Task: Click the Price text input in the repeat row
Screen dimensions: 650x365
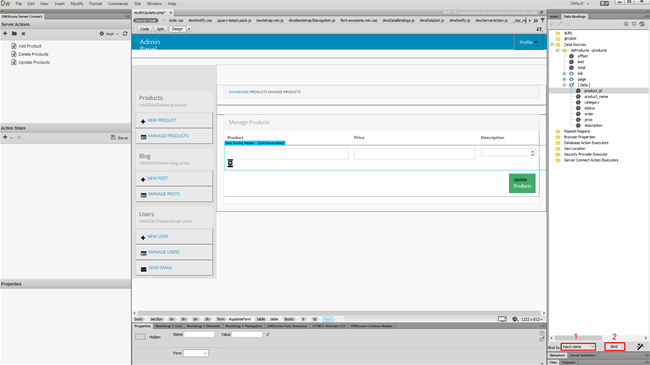Action: 415,154
